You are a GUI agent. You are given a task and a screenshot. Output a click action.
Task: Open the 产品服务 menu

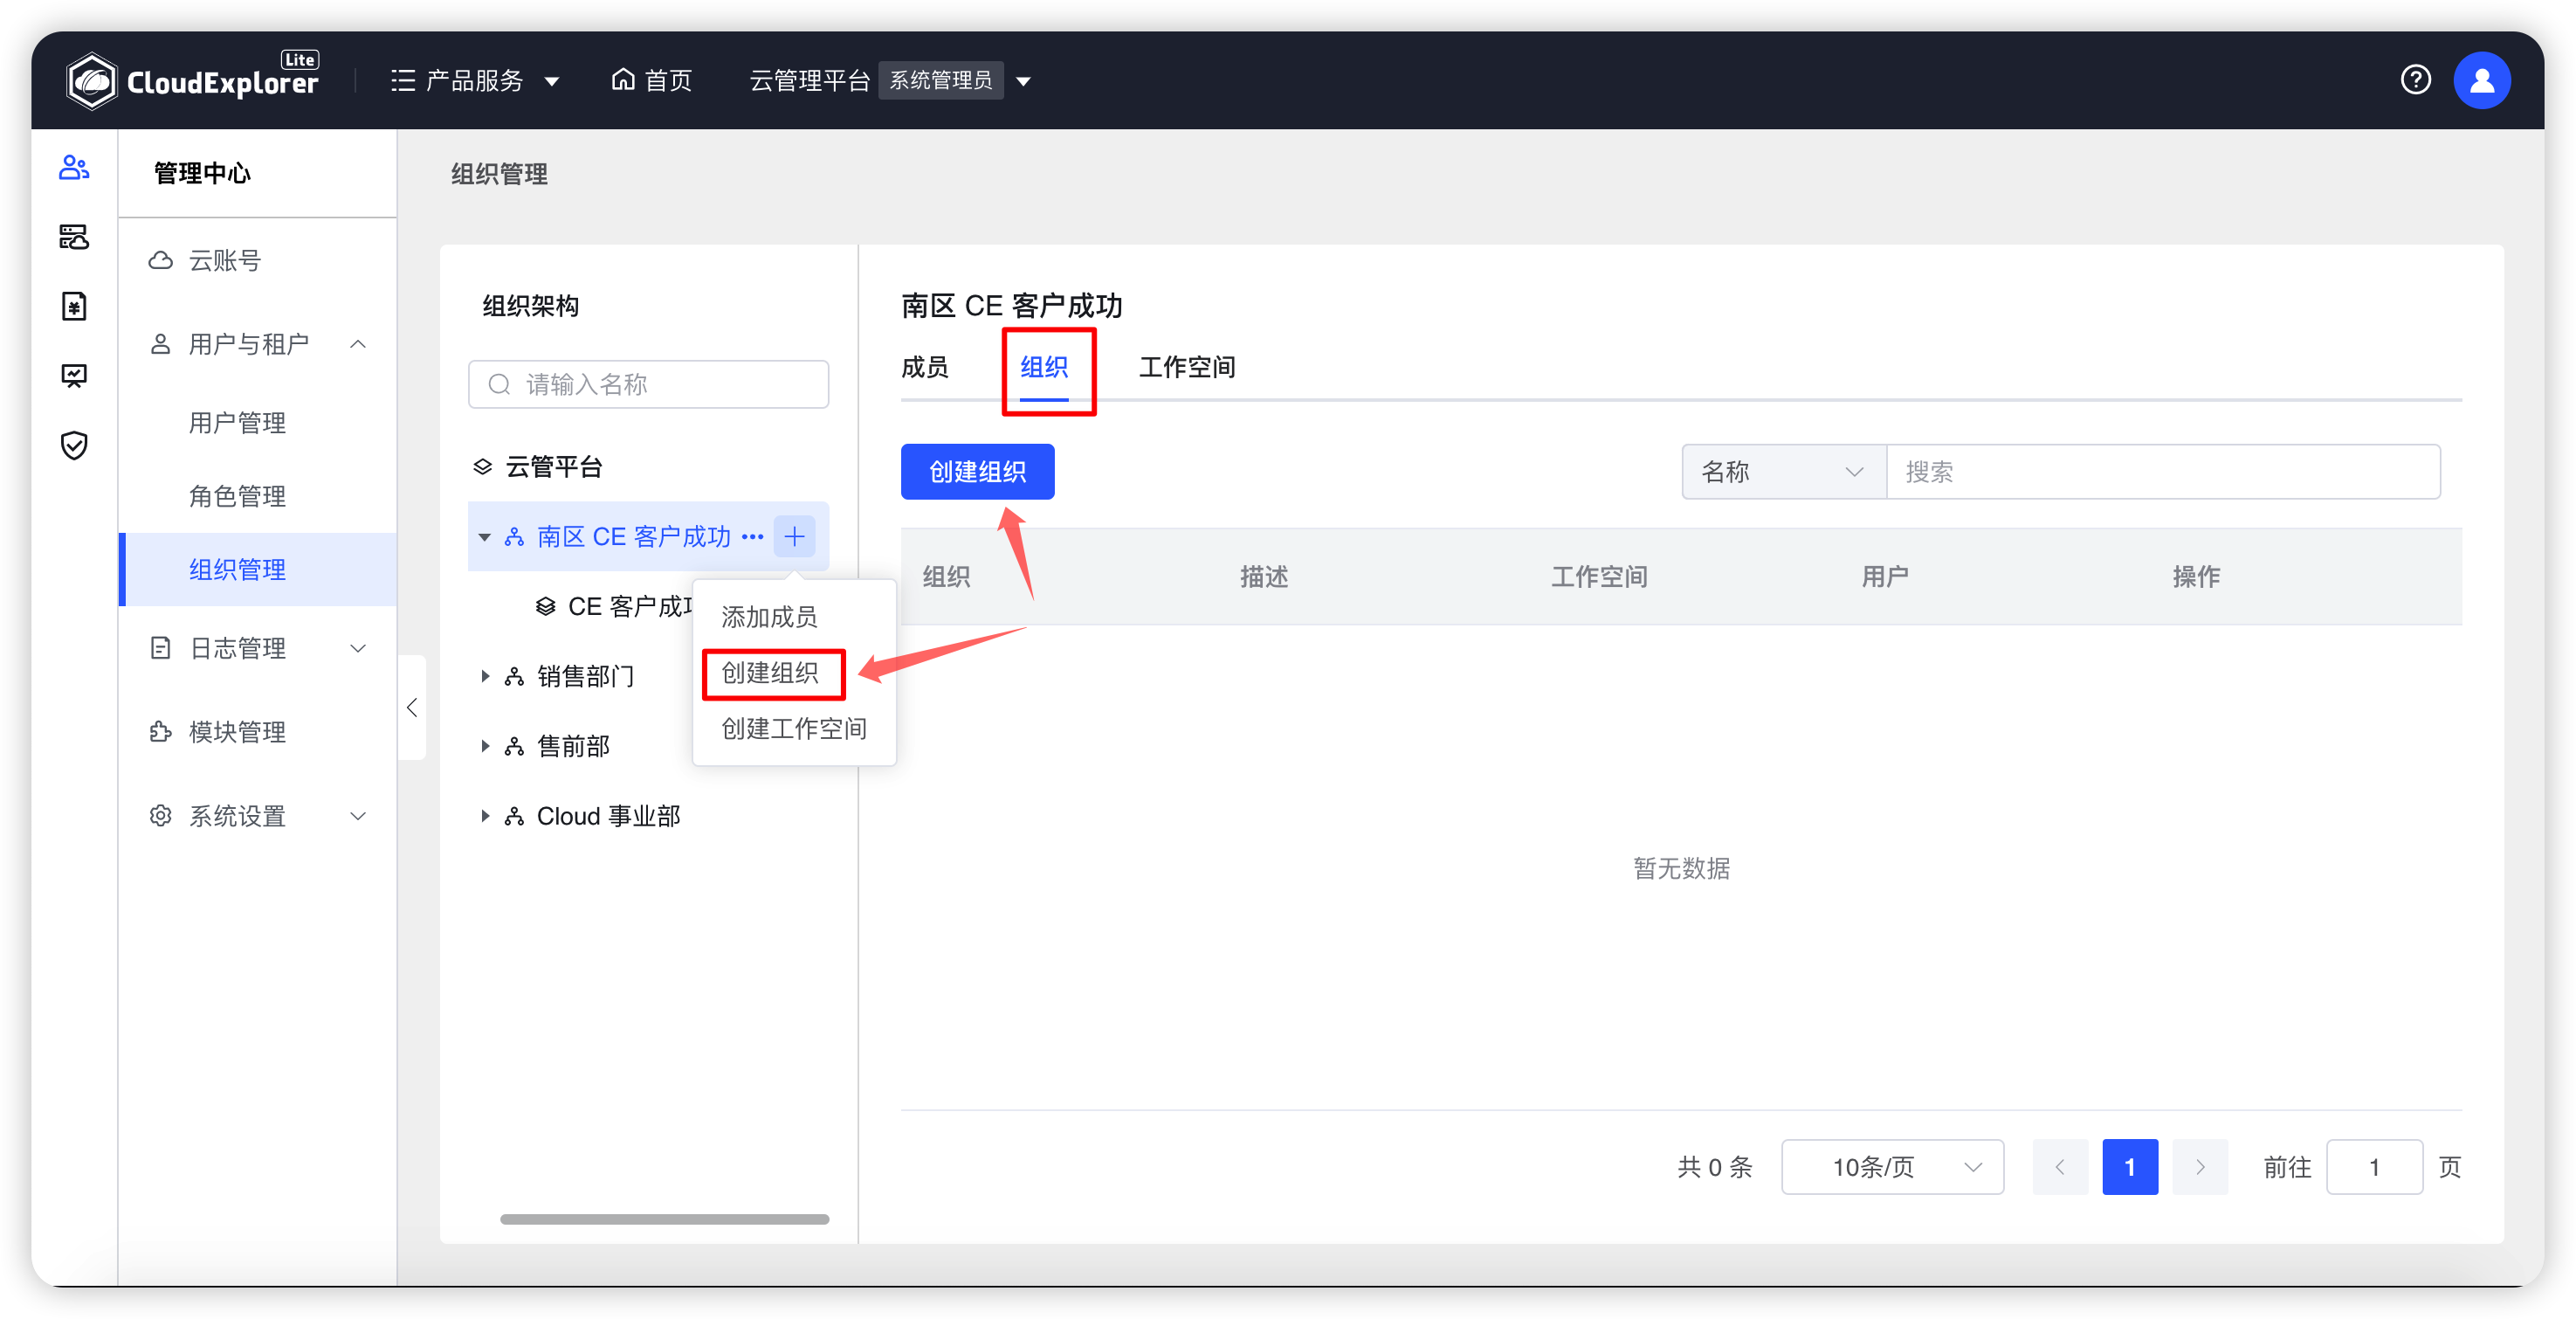[x=474, y=80]
